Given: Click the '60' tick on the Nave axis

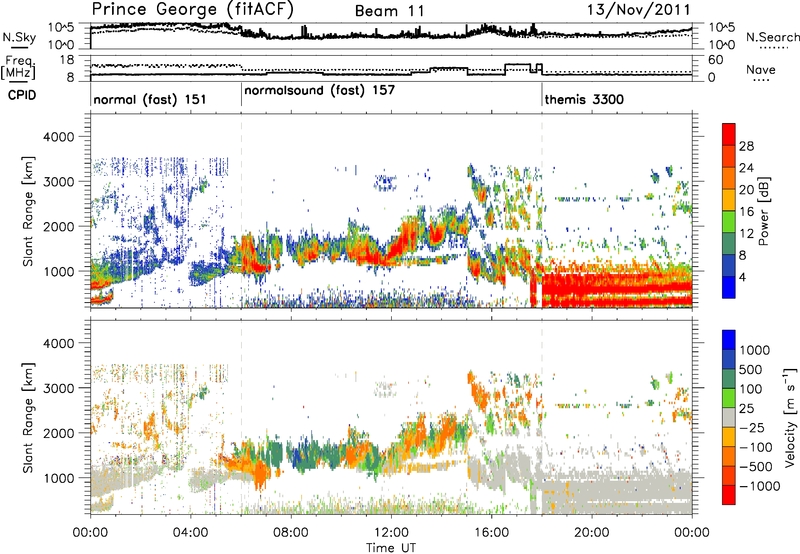Looking at the screenshot, I should pos(716,60).
